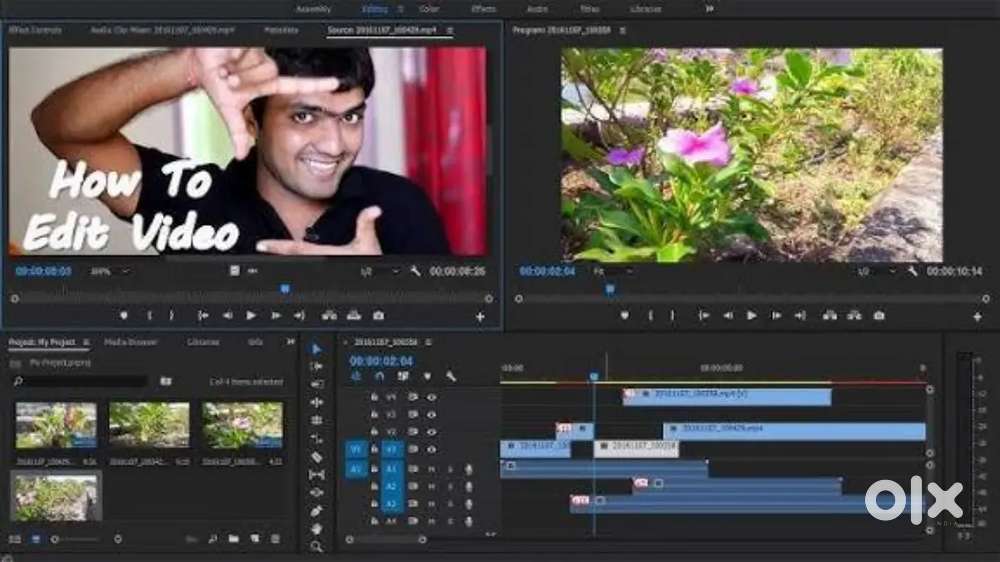
Task: Mute the A1 audio track
Action: 432,468
